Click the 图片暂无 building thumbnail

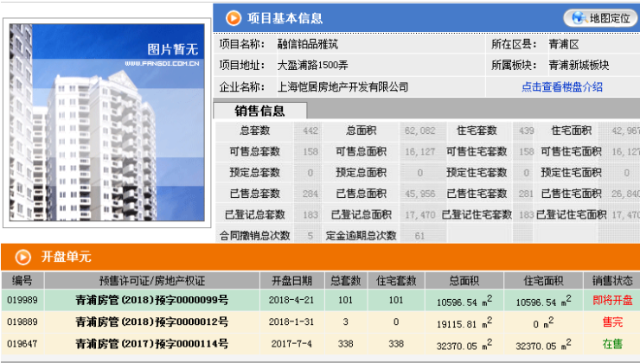coord(107,122)
